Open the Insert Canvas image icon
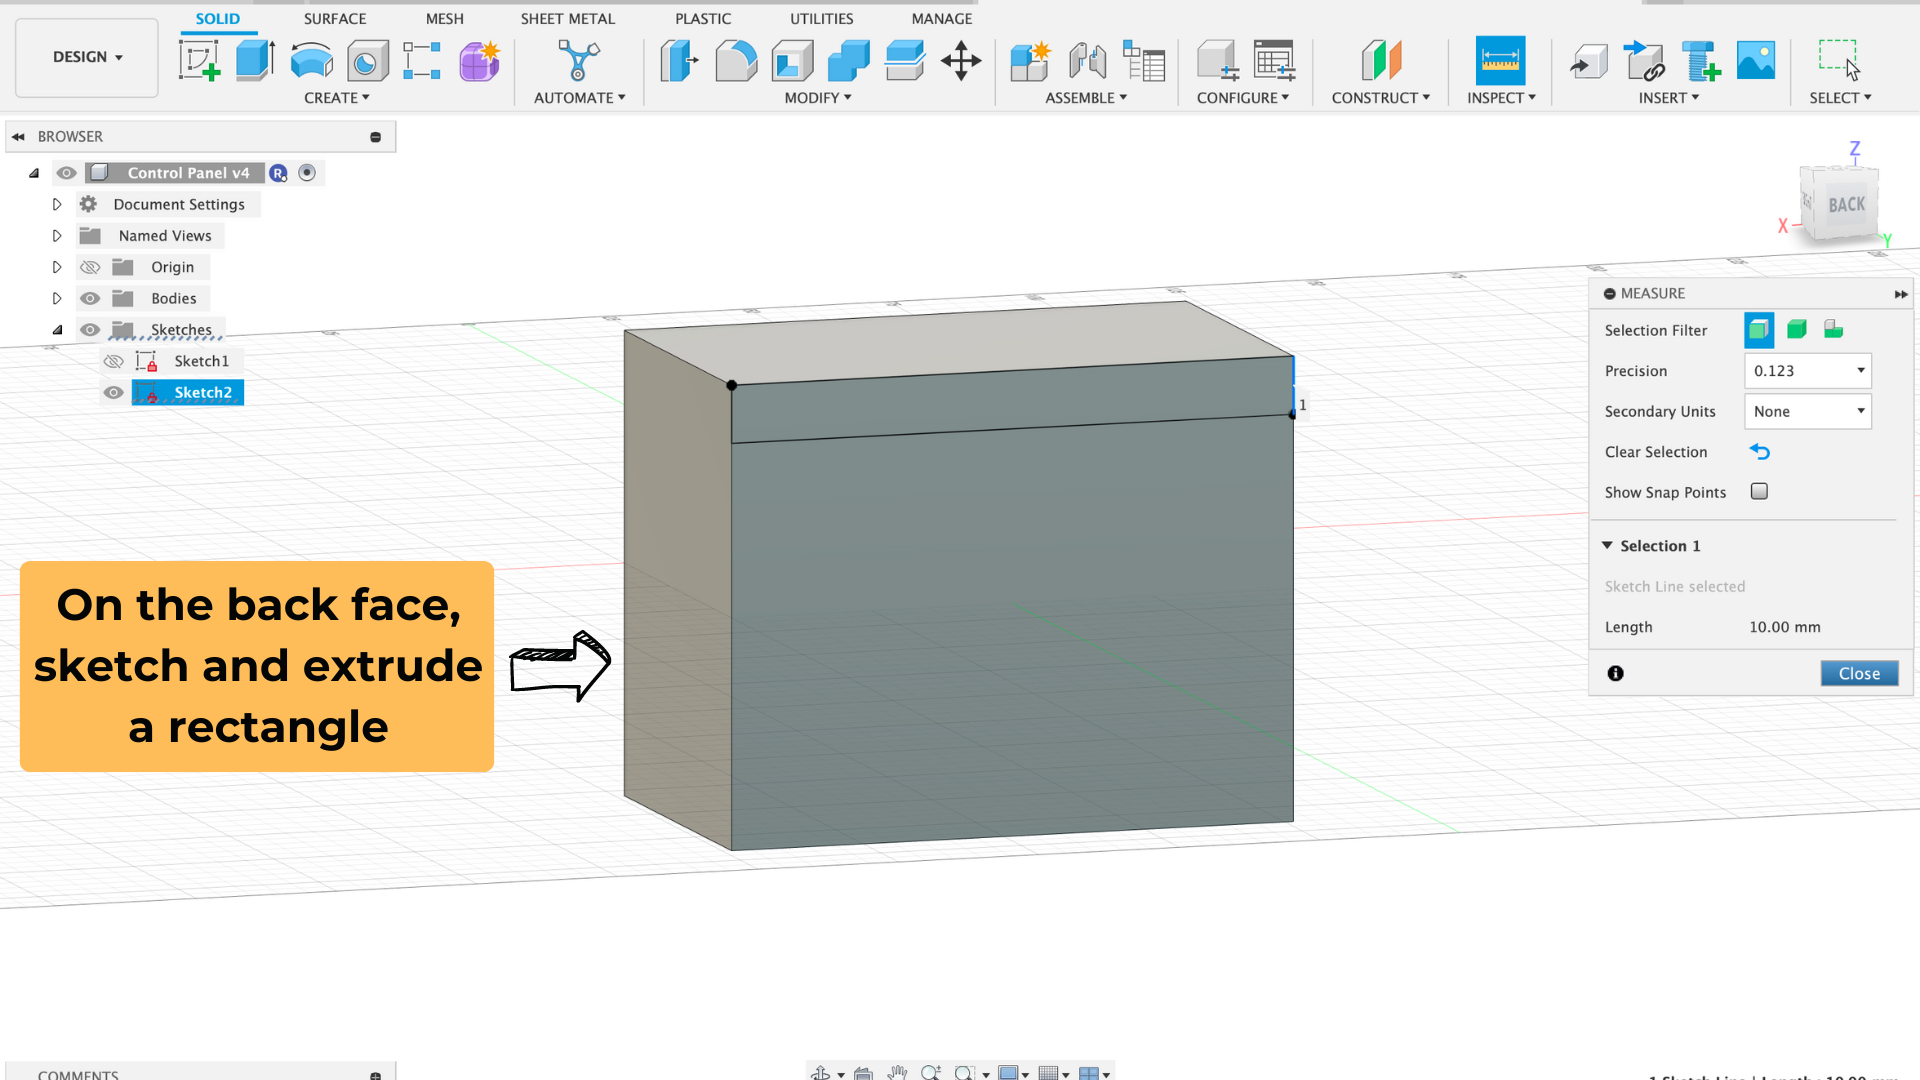 point(1756,61)
